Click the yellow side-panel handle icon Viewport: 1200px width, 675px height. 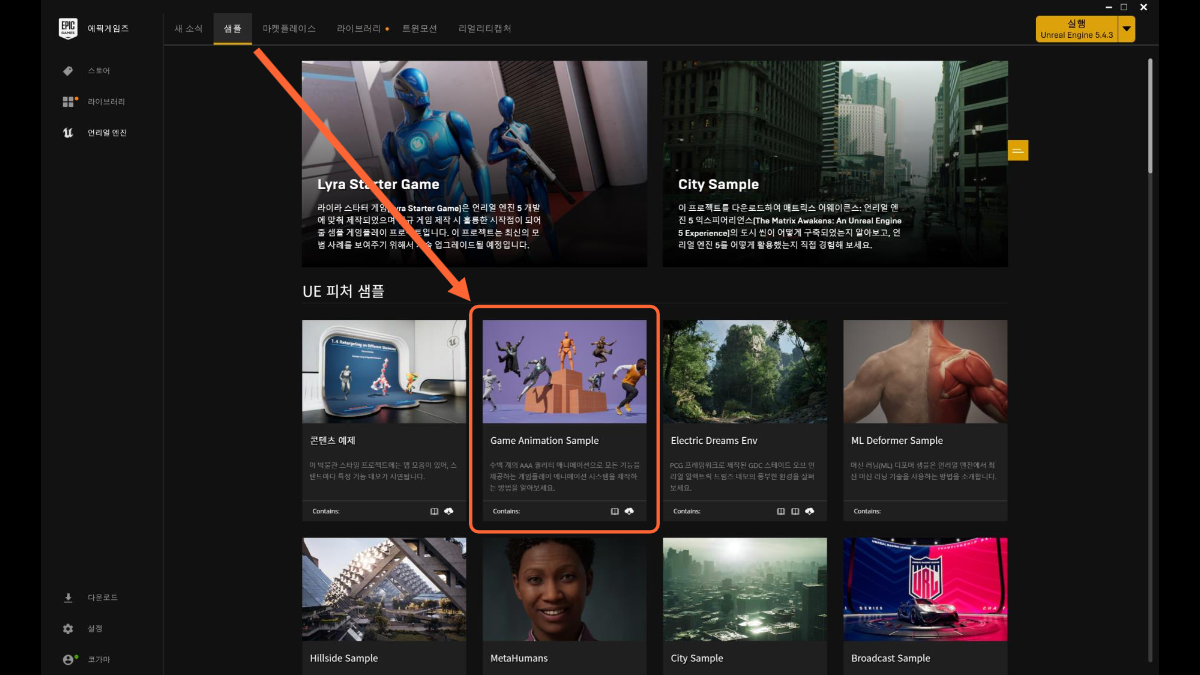tap(1018, 150)
